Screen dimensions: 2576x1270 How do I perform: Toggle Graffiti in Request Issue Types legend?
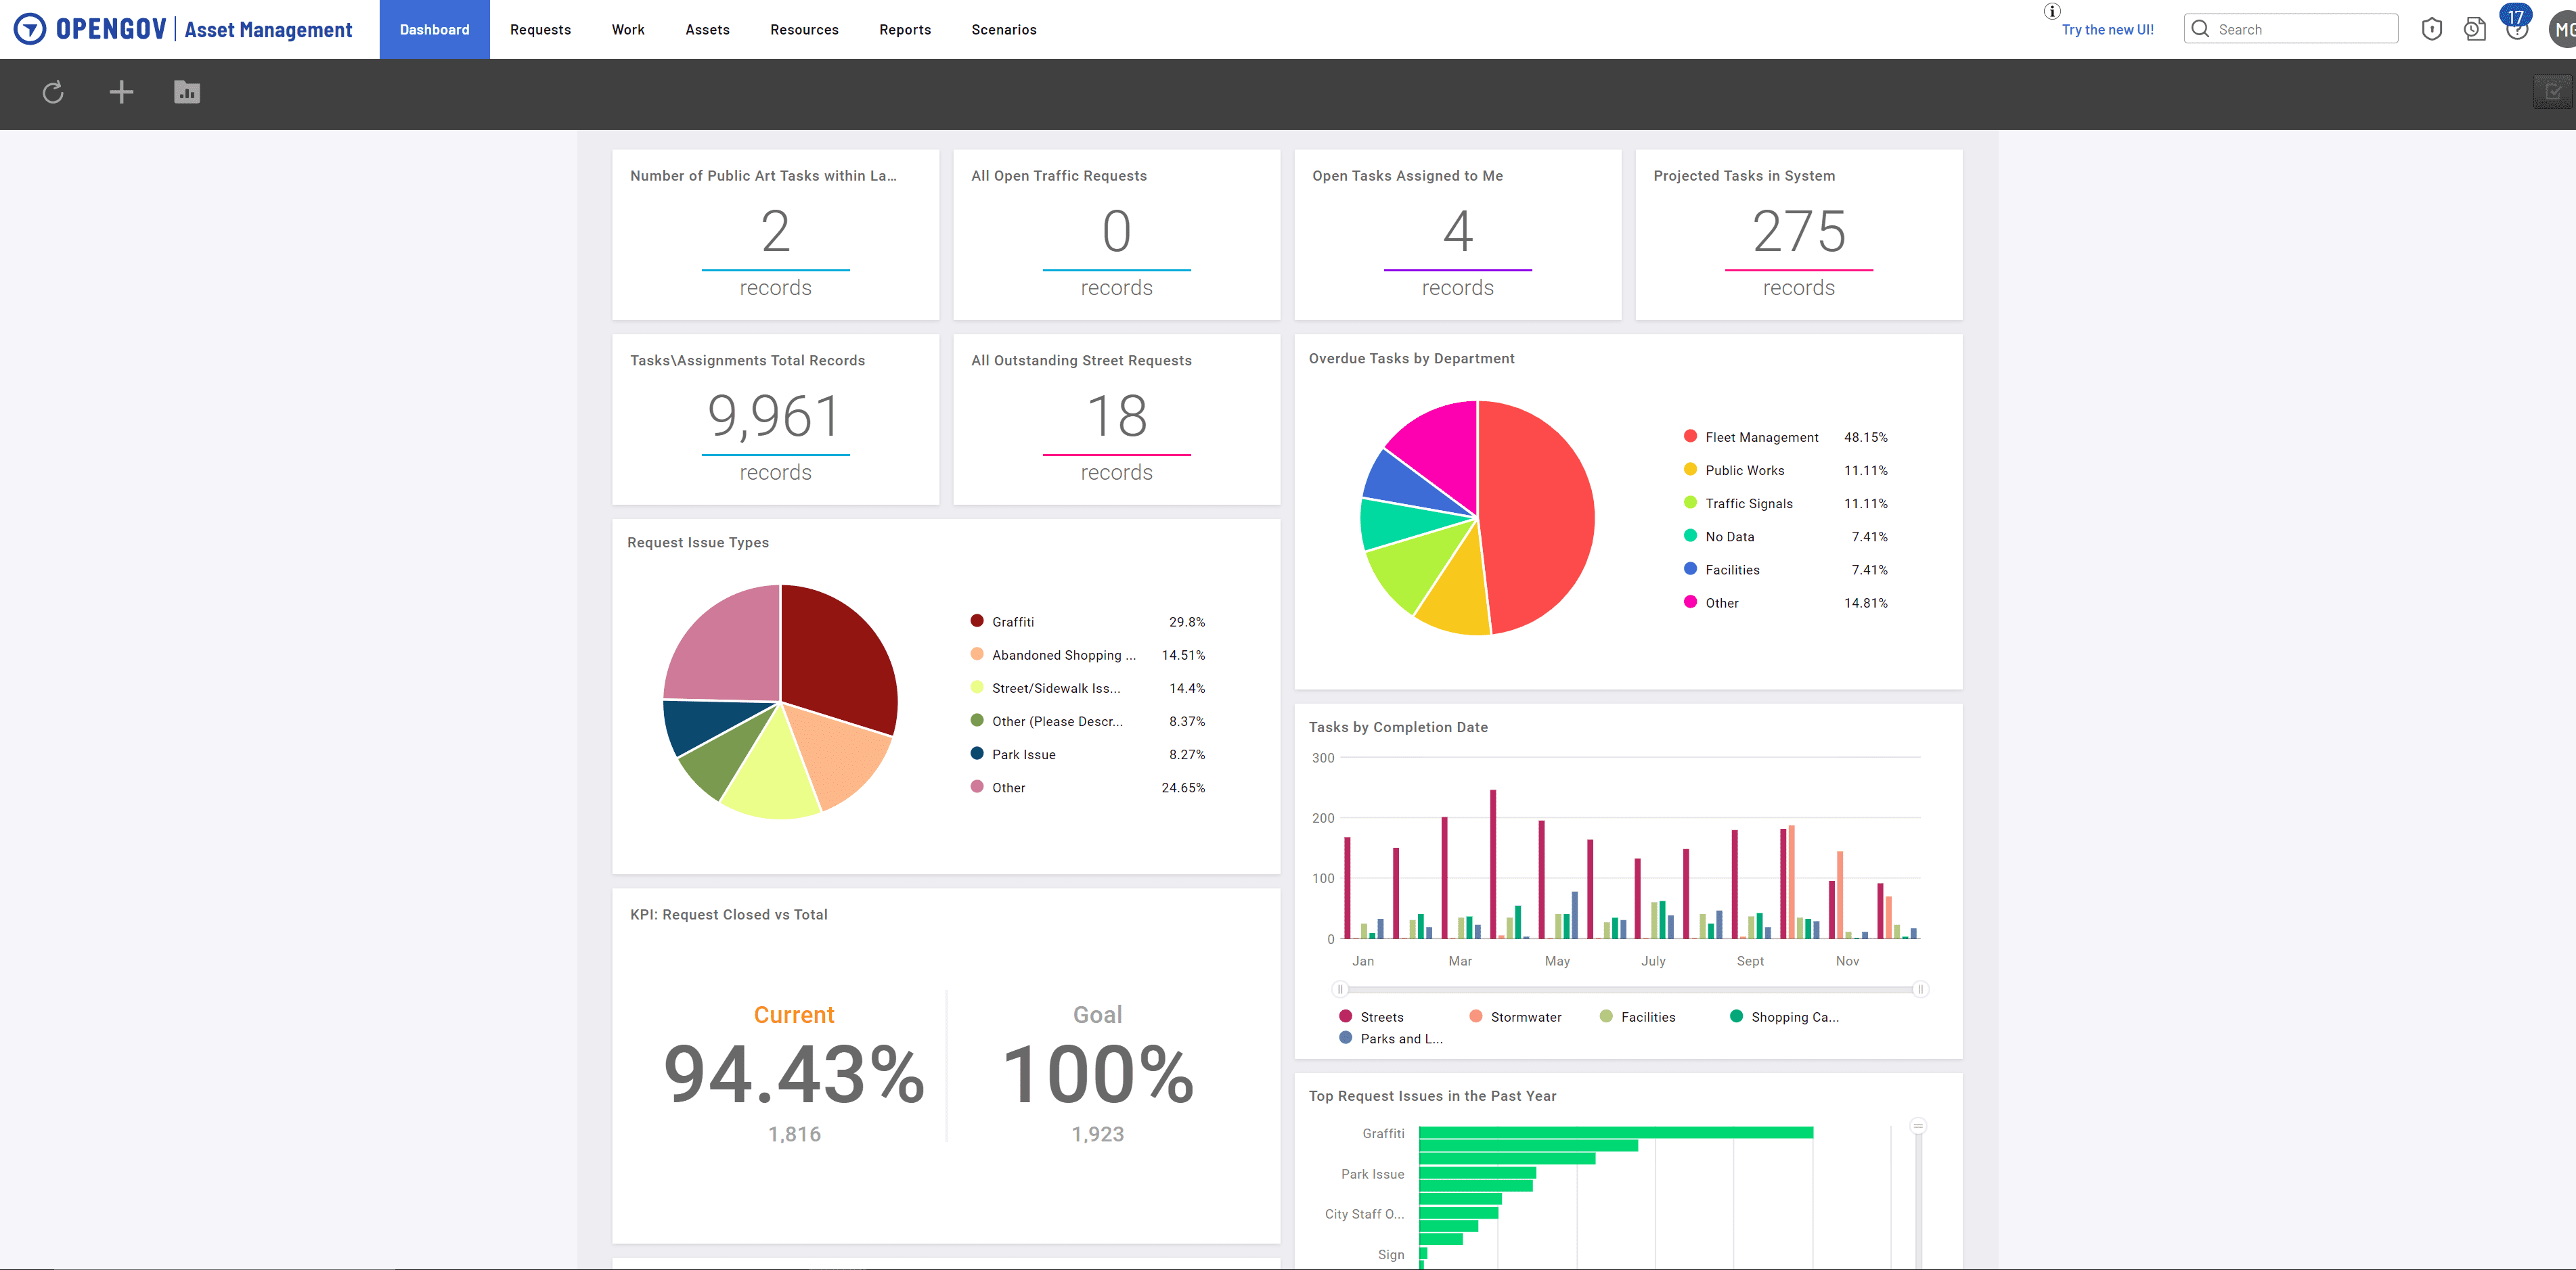click(x=1012, y=622)
